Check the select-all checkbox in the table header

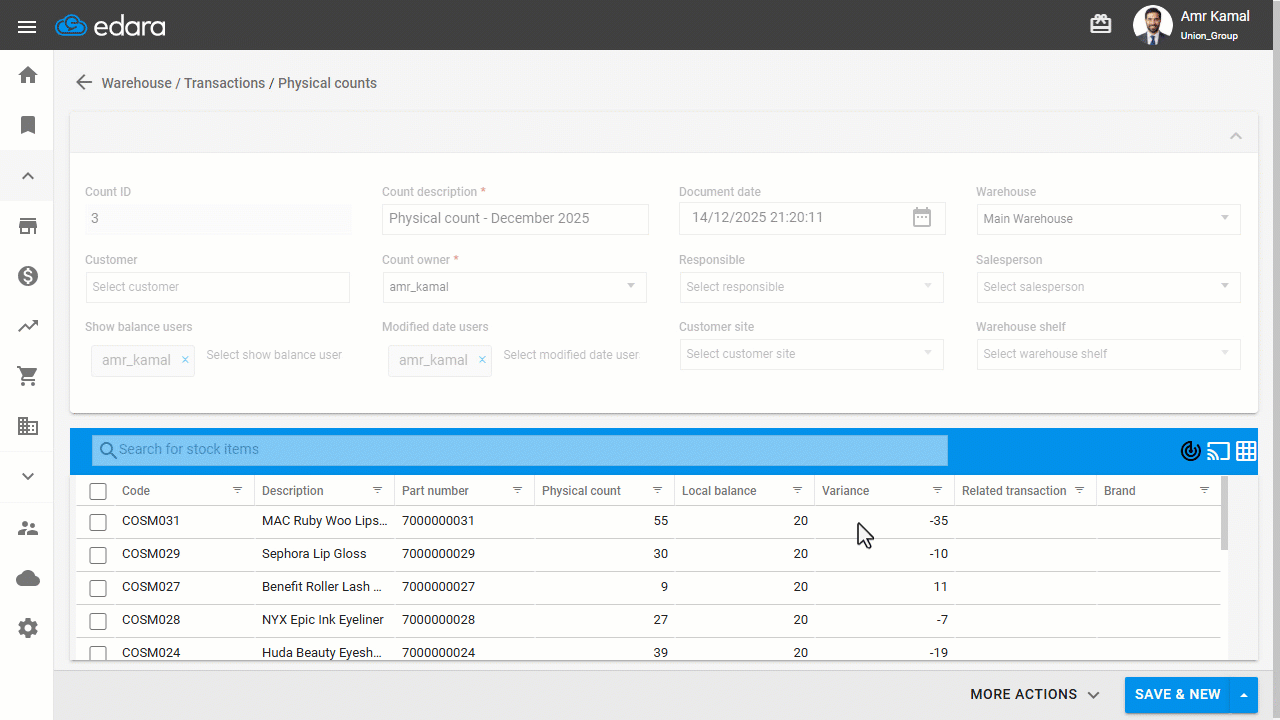(x=98, y=491)
